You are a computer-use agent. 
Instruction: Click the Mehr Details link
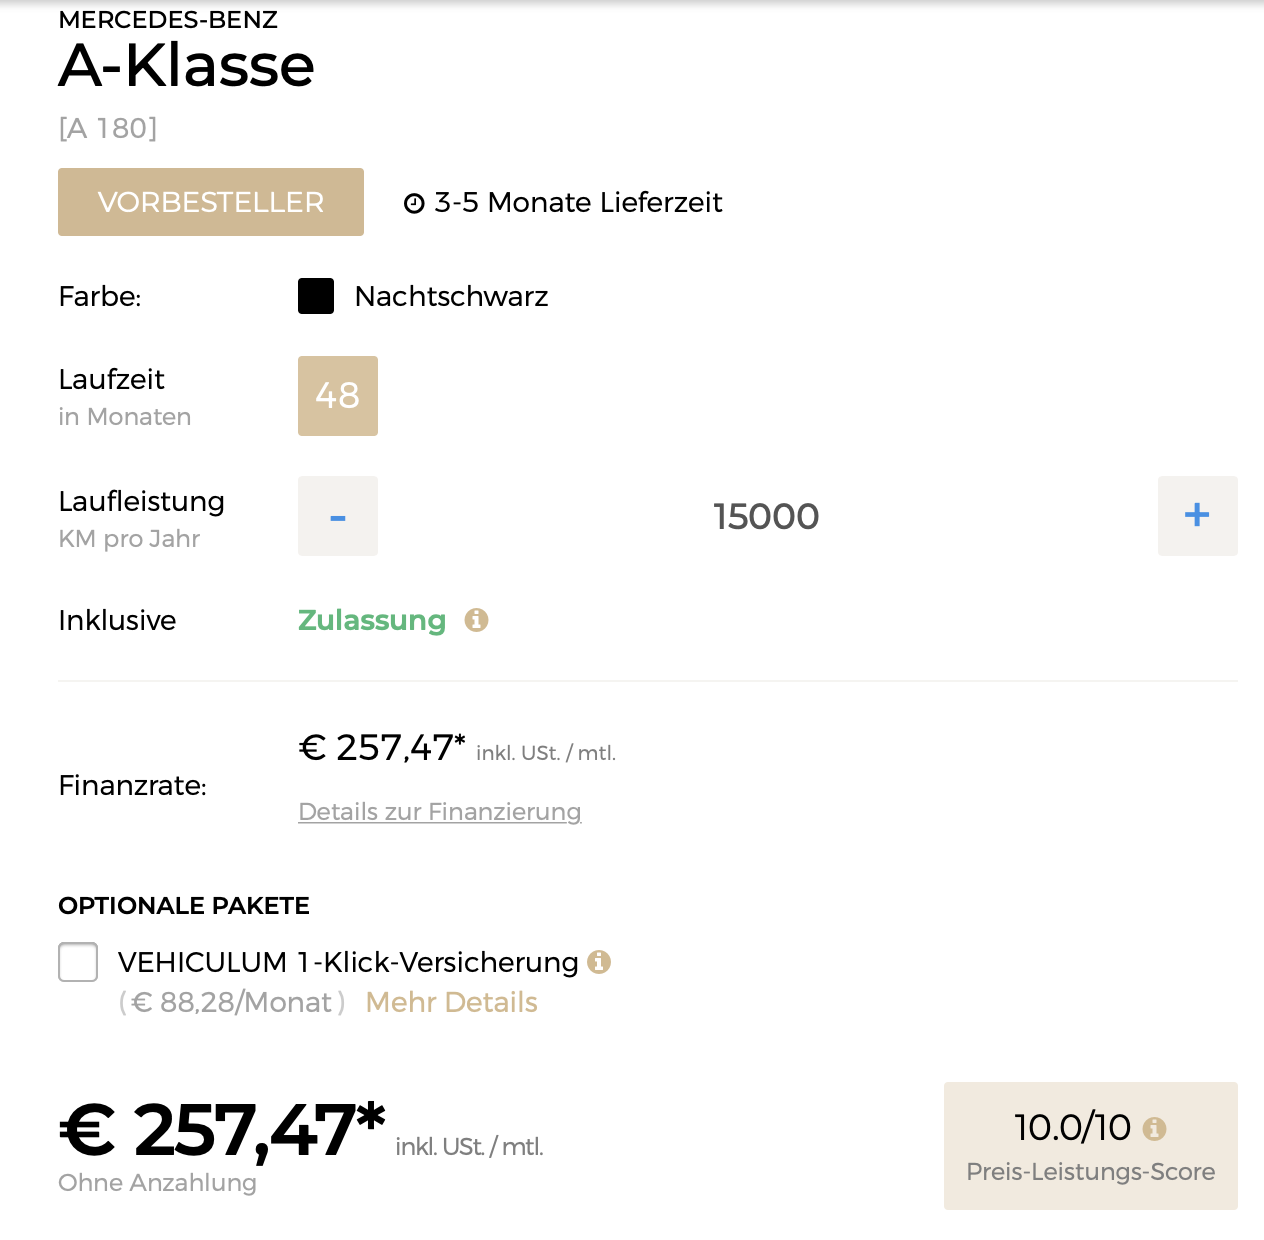[451, 1002]
